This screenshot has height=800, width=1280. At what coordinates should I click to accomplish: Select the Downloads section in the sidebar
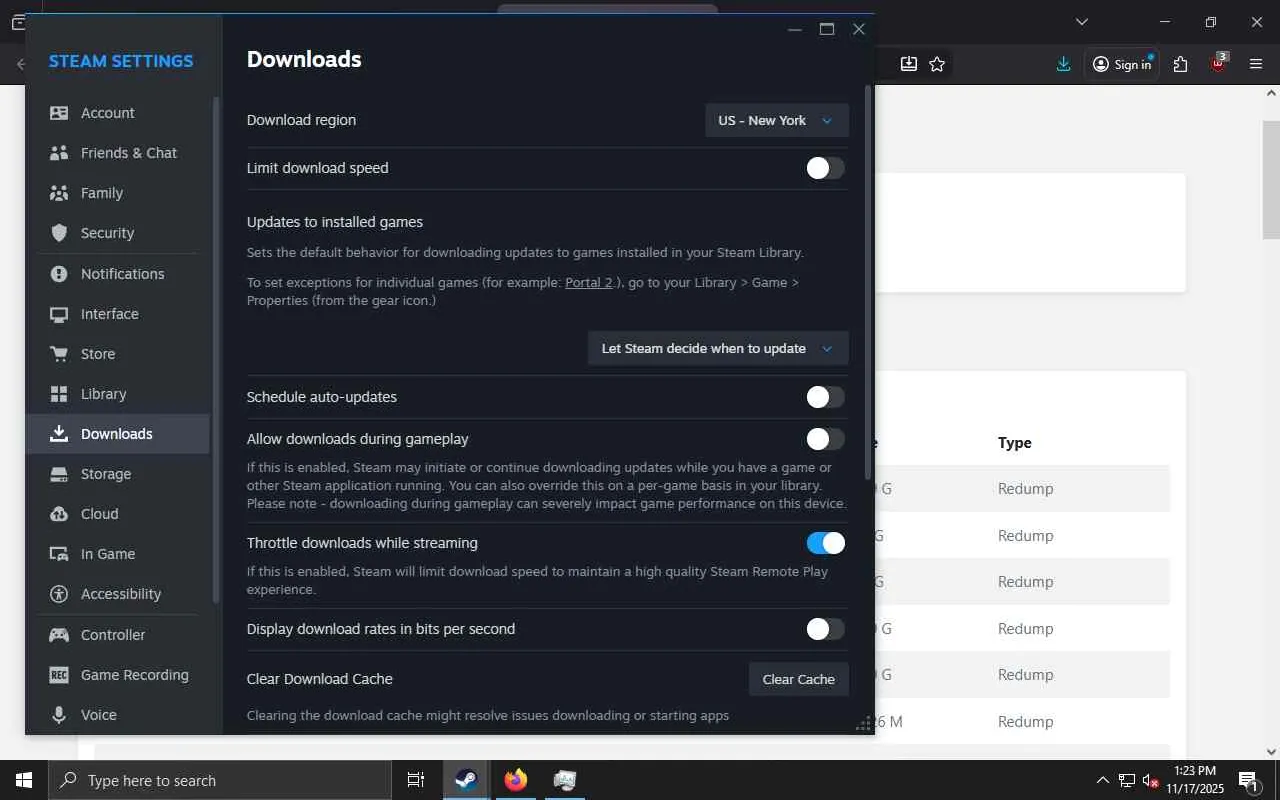117,434
